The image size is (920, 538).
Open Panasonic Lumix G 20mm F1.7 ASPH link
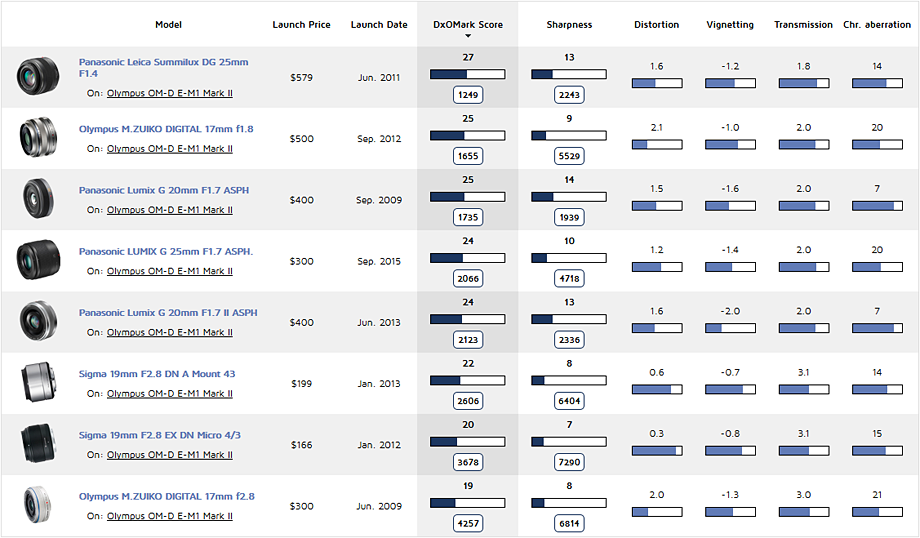164,190
